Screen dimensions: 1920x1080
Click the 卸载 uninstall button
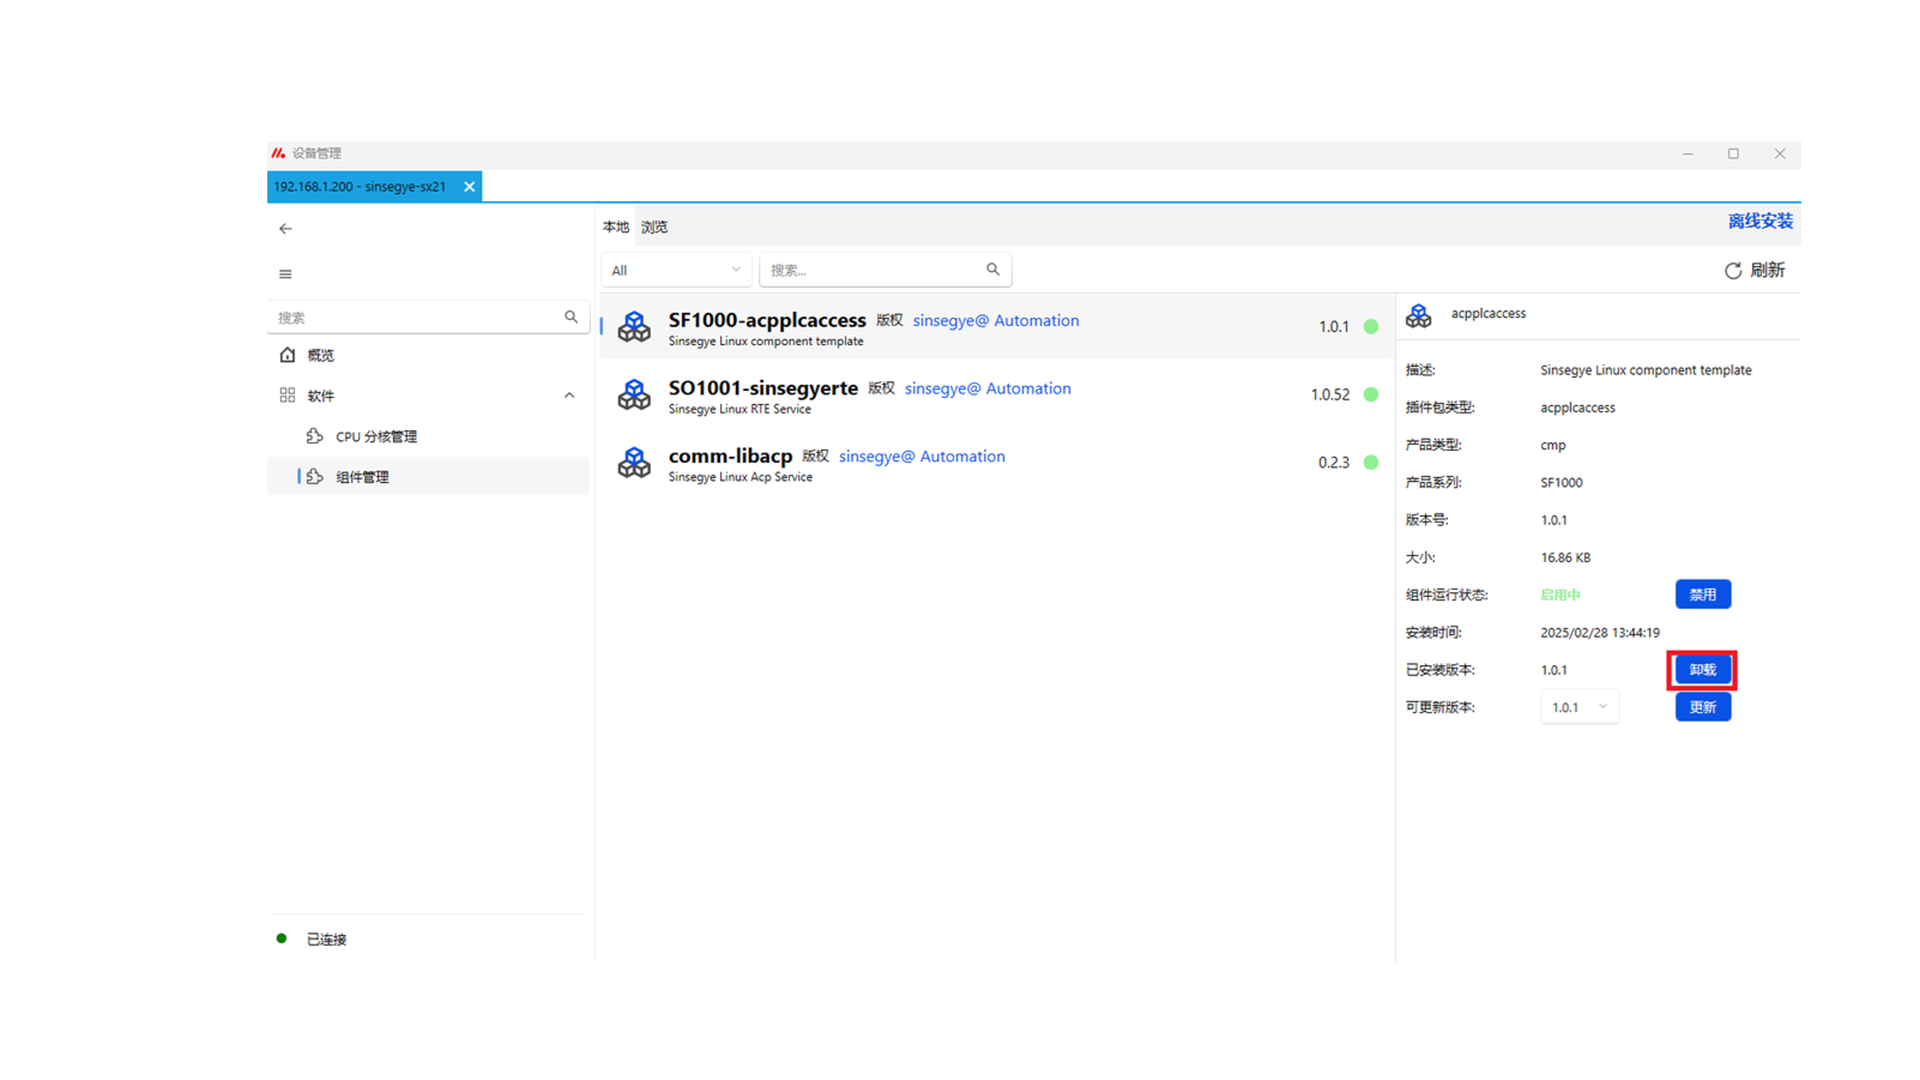1702,670
